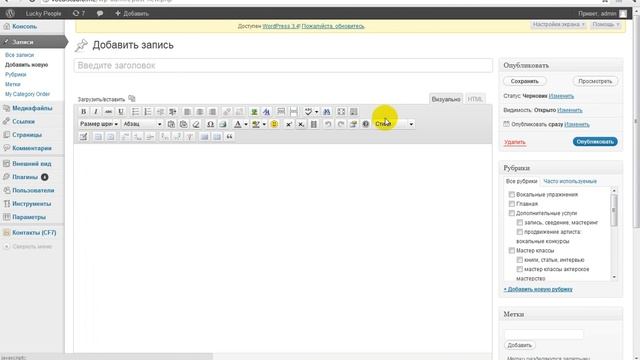Open 'Медиафайлы' sidebar menu

(x=32, y=108)
